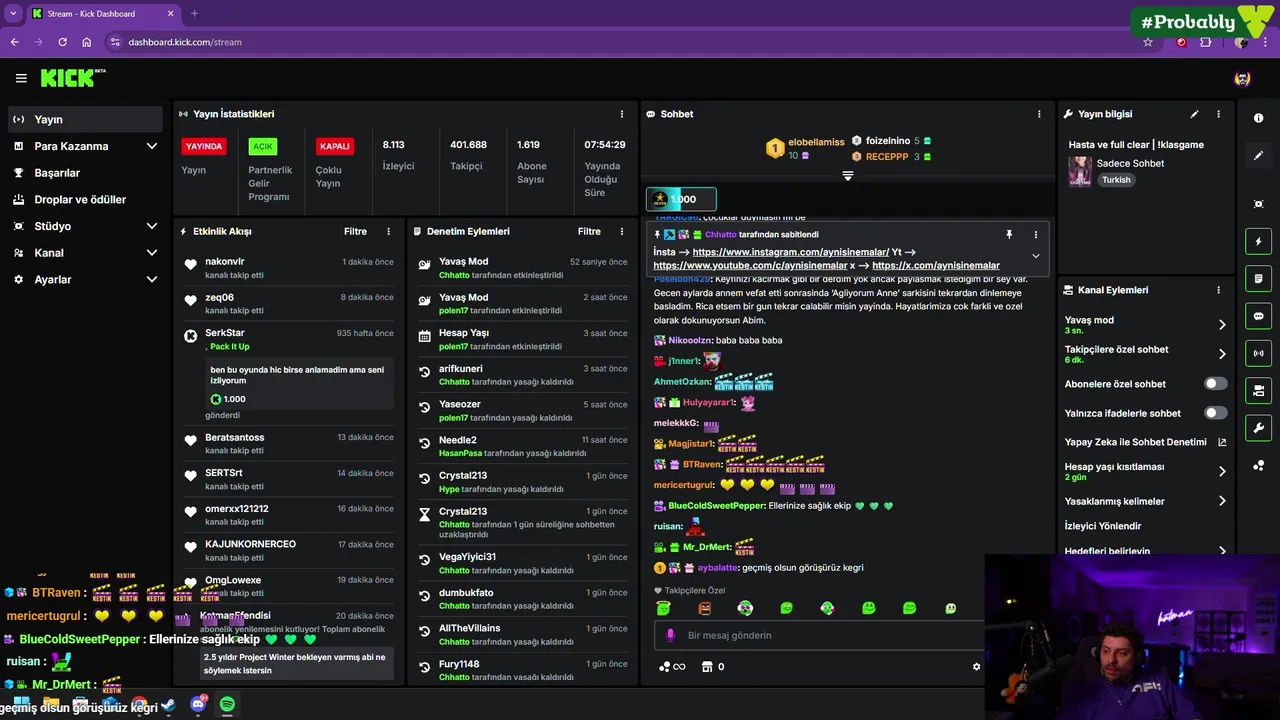The width and height of the screenshot is (1280, 720).
Task: Edit stream info with pencil icon in Yayın bilgisi
Action: tap(1194, 114)
